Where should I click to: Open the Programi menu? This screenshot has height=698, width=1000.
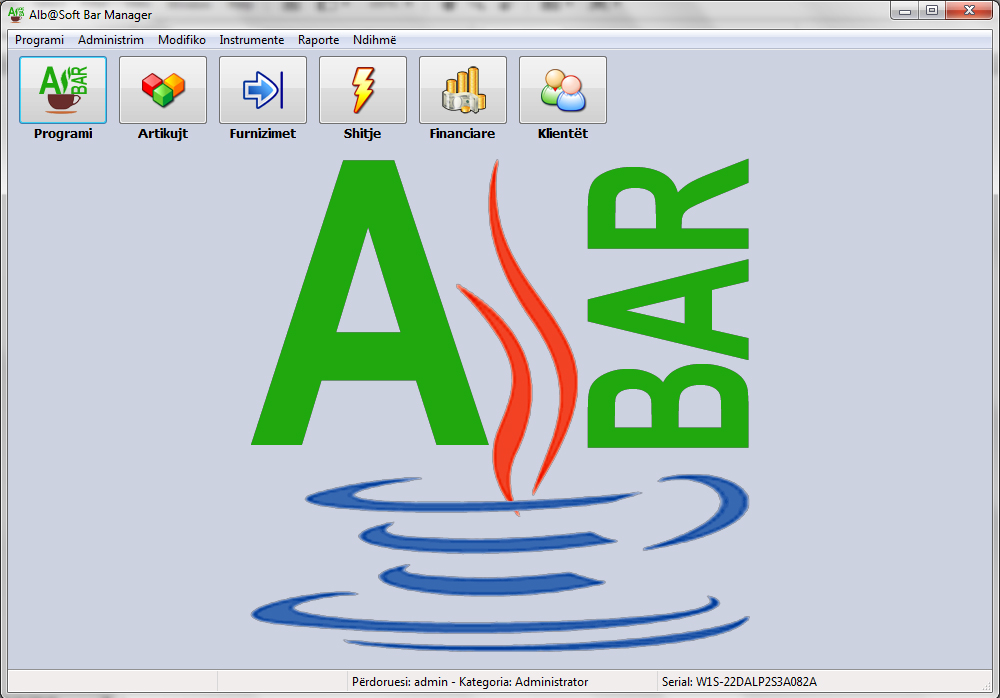40,40
